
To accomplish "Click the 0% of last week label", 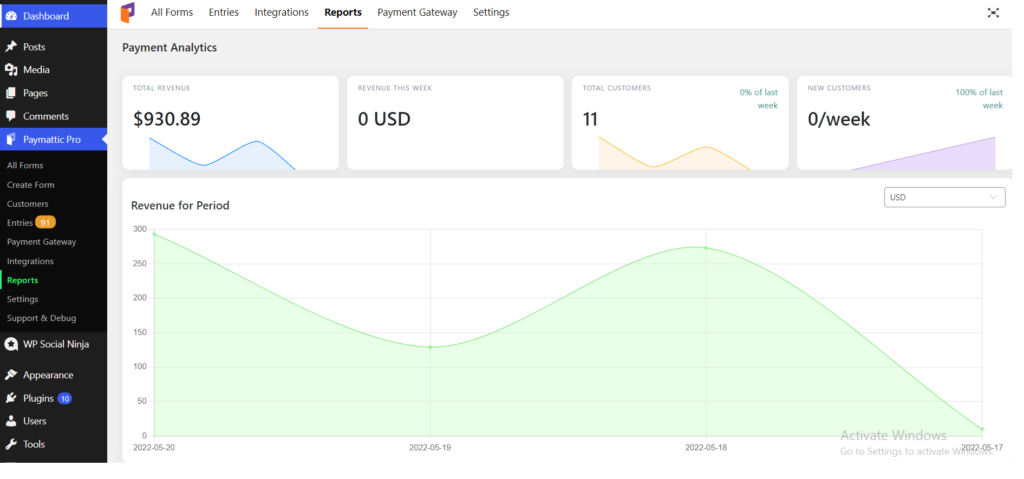I will tap(759, 99).
